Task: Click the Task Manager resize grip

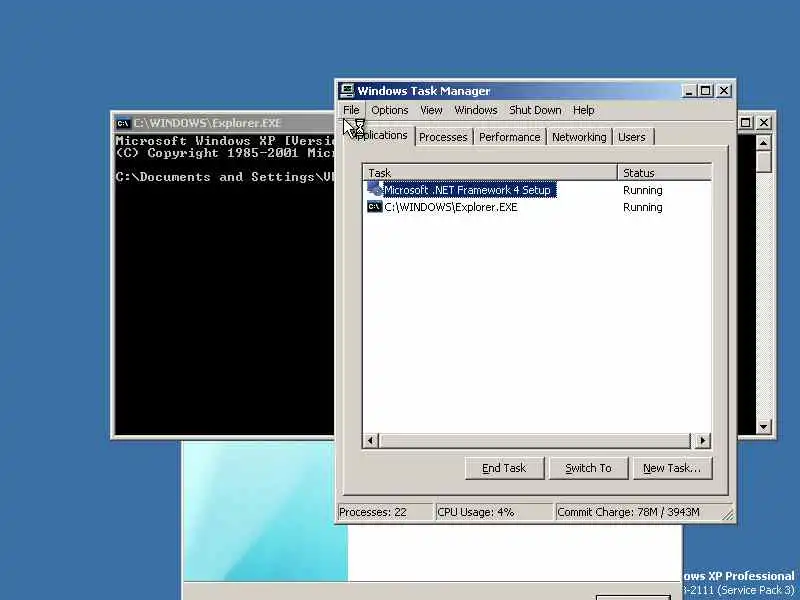Action: (729, 515)
